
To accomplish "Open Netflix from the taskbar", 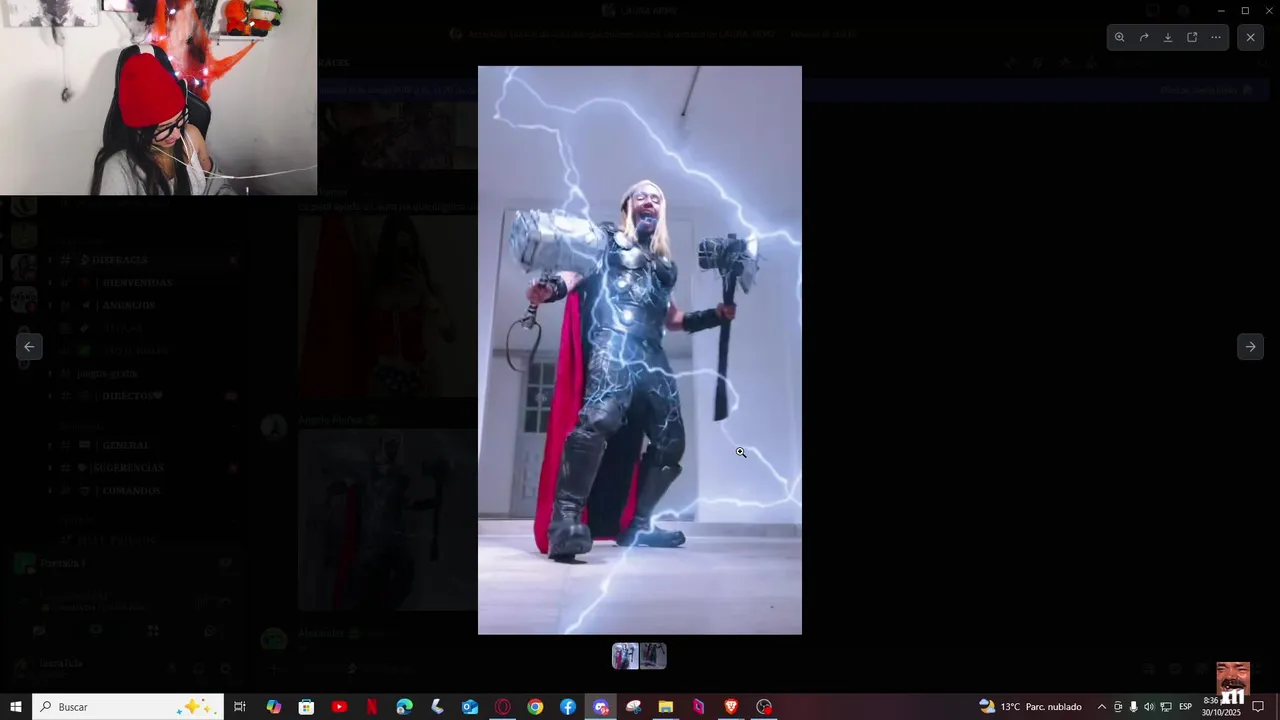I will click(372, 707).
